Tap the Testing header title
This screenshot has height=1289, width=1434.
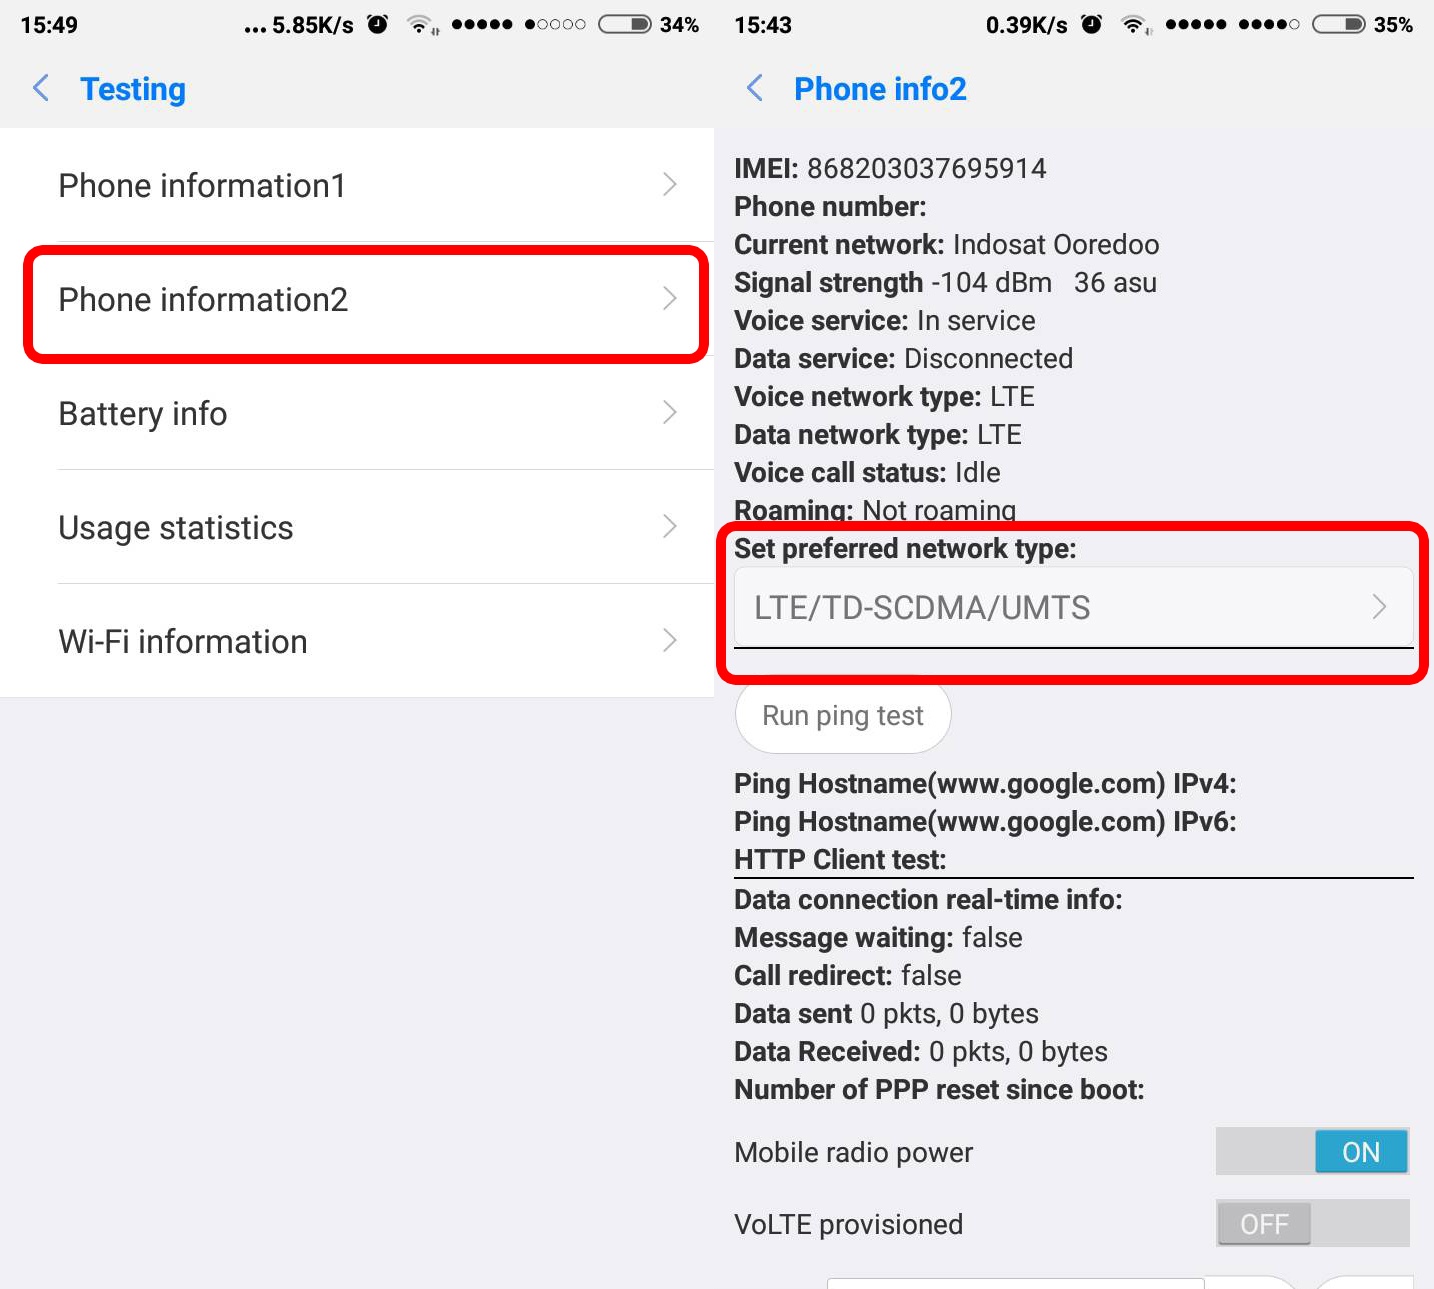coord(133,89)
